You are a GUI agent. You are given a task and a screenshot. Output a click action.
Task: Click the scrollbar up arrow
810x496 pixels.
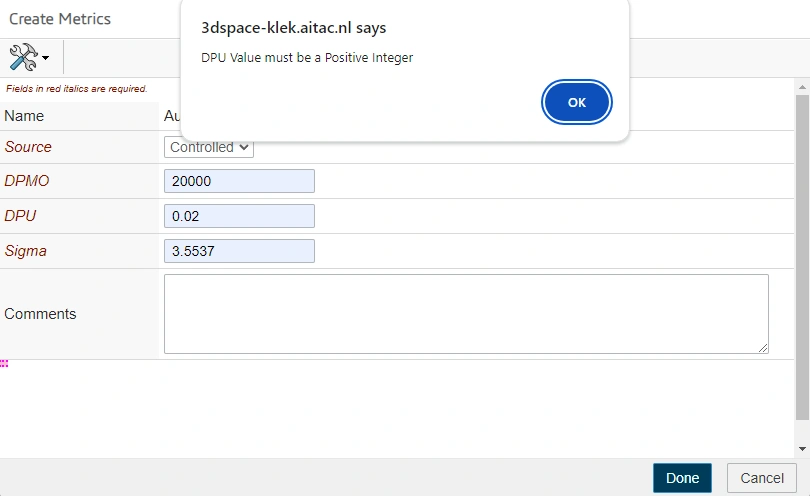click(802, 87)
